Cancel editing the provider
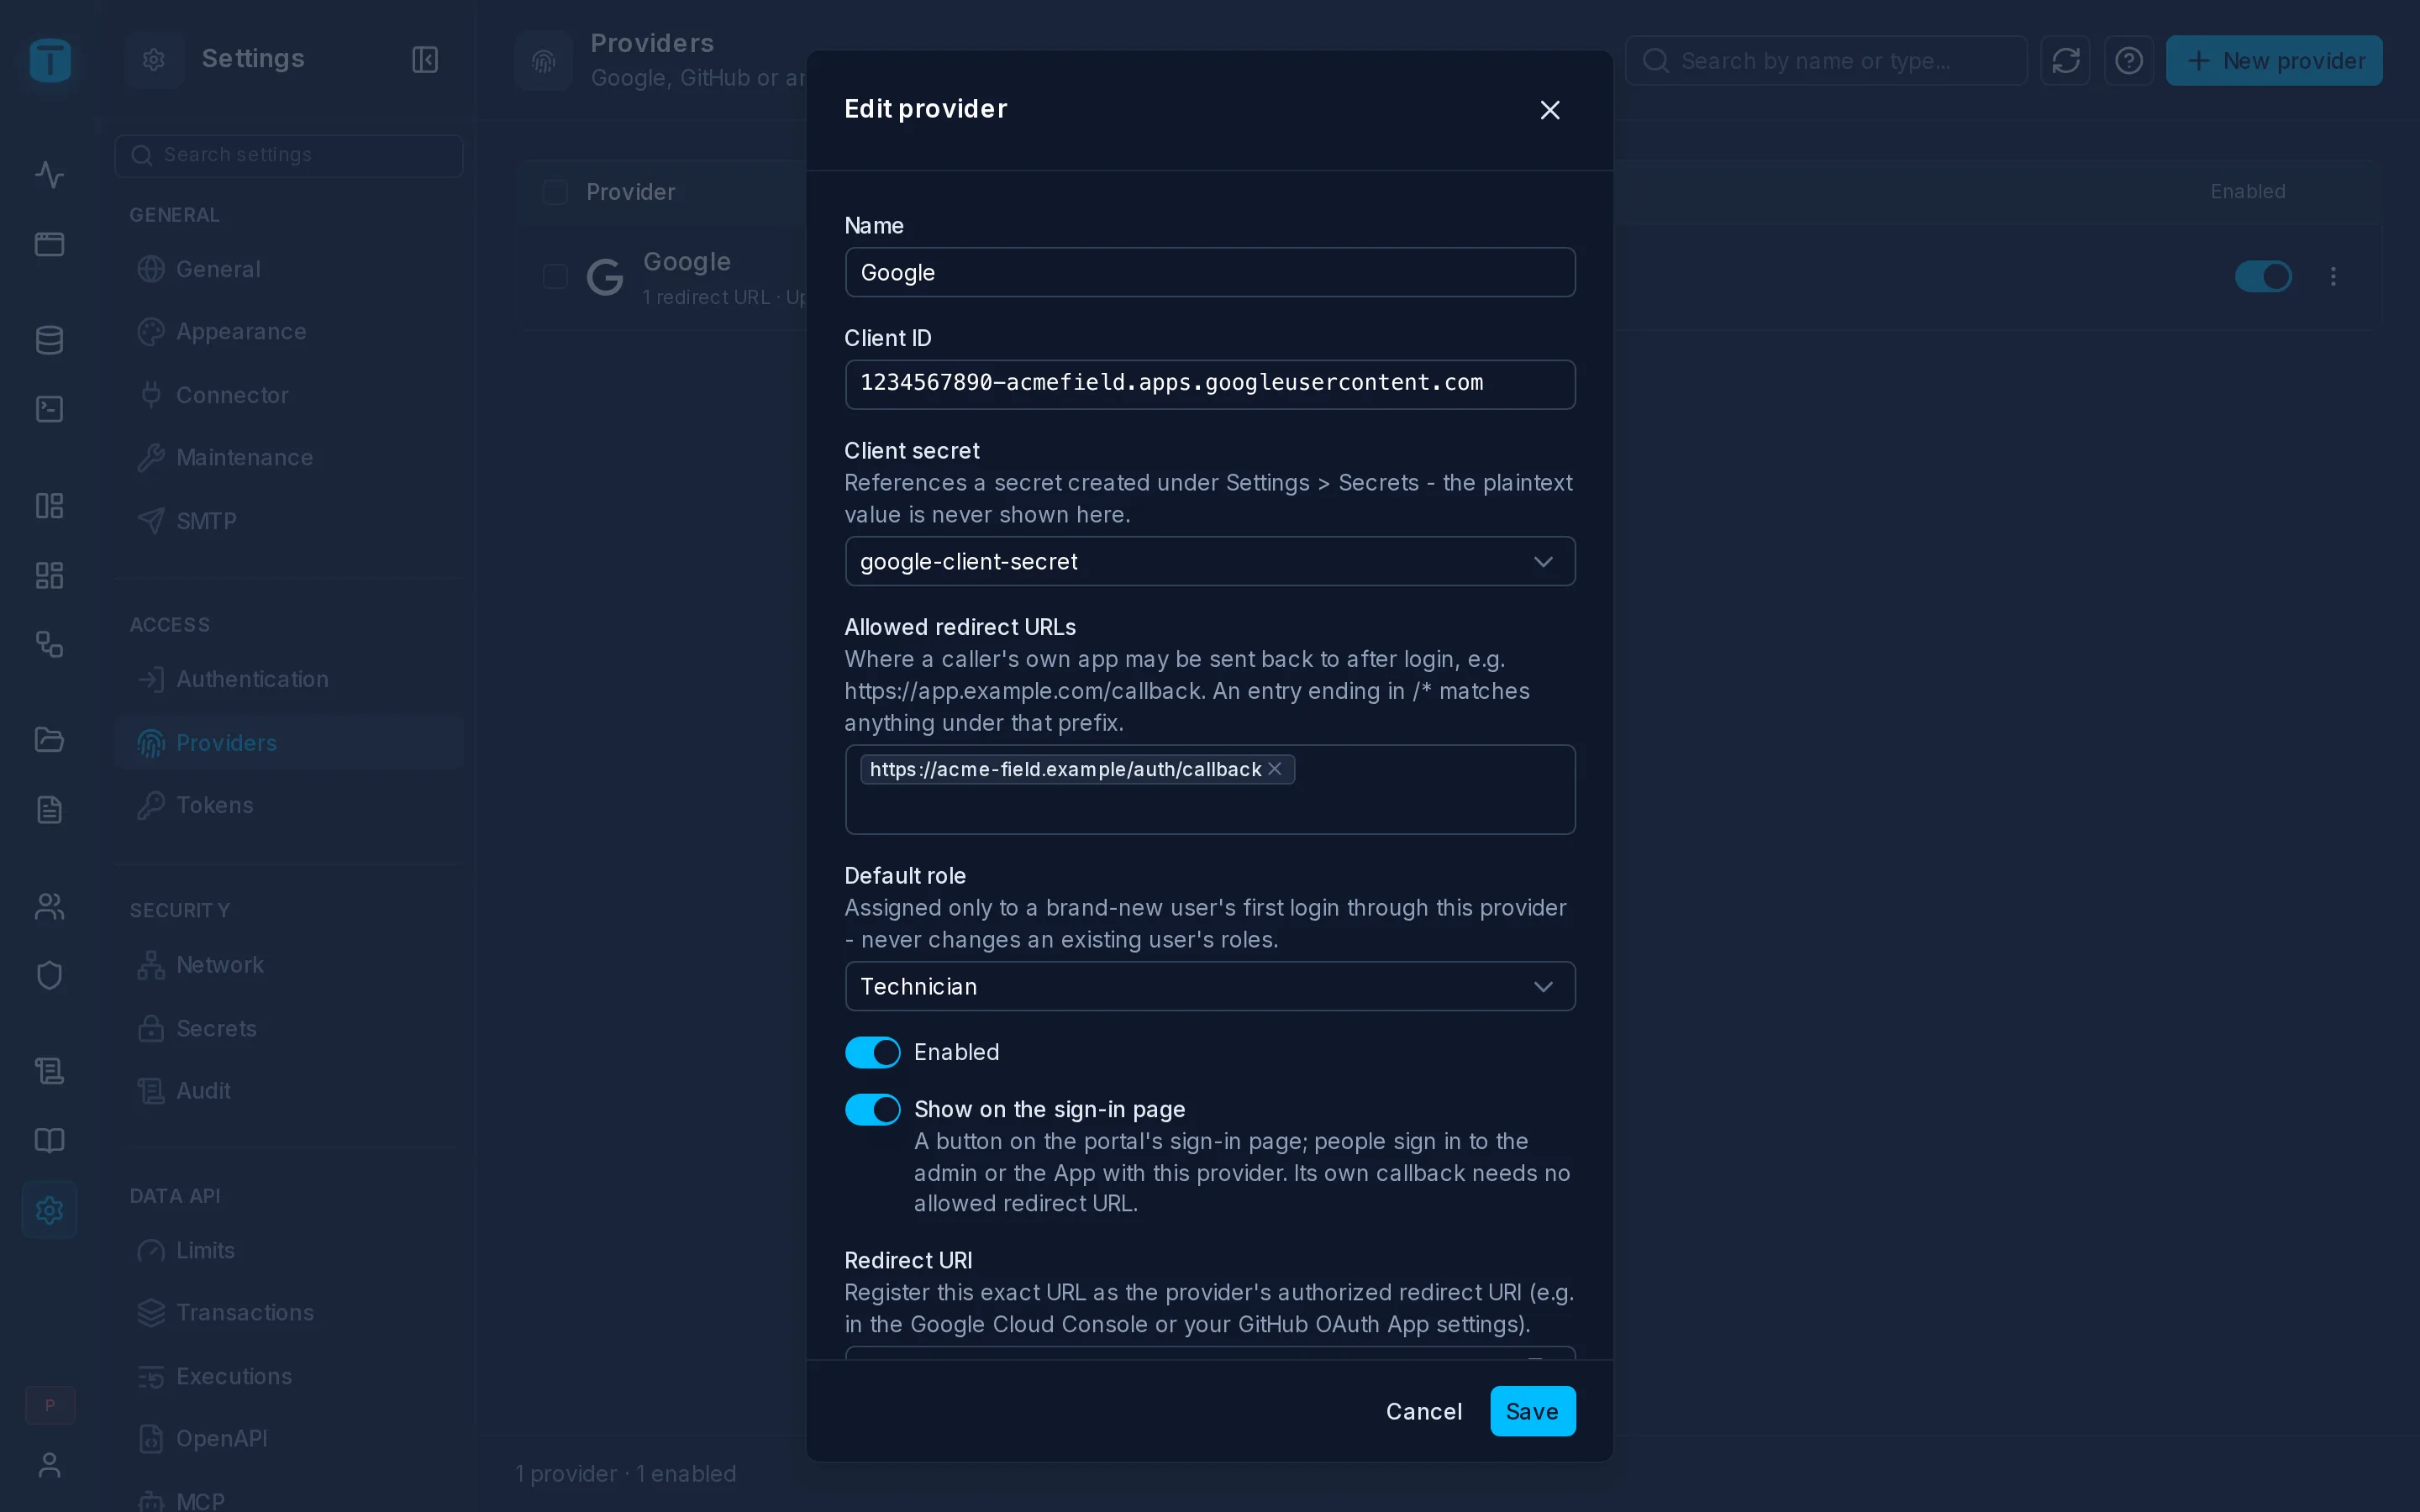Viewport: 2420px width, 1512px height. [1423, 1411]
